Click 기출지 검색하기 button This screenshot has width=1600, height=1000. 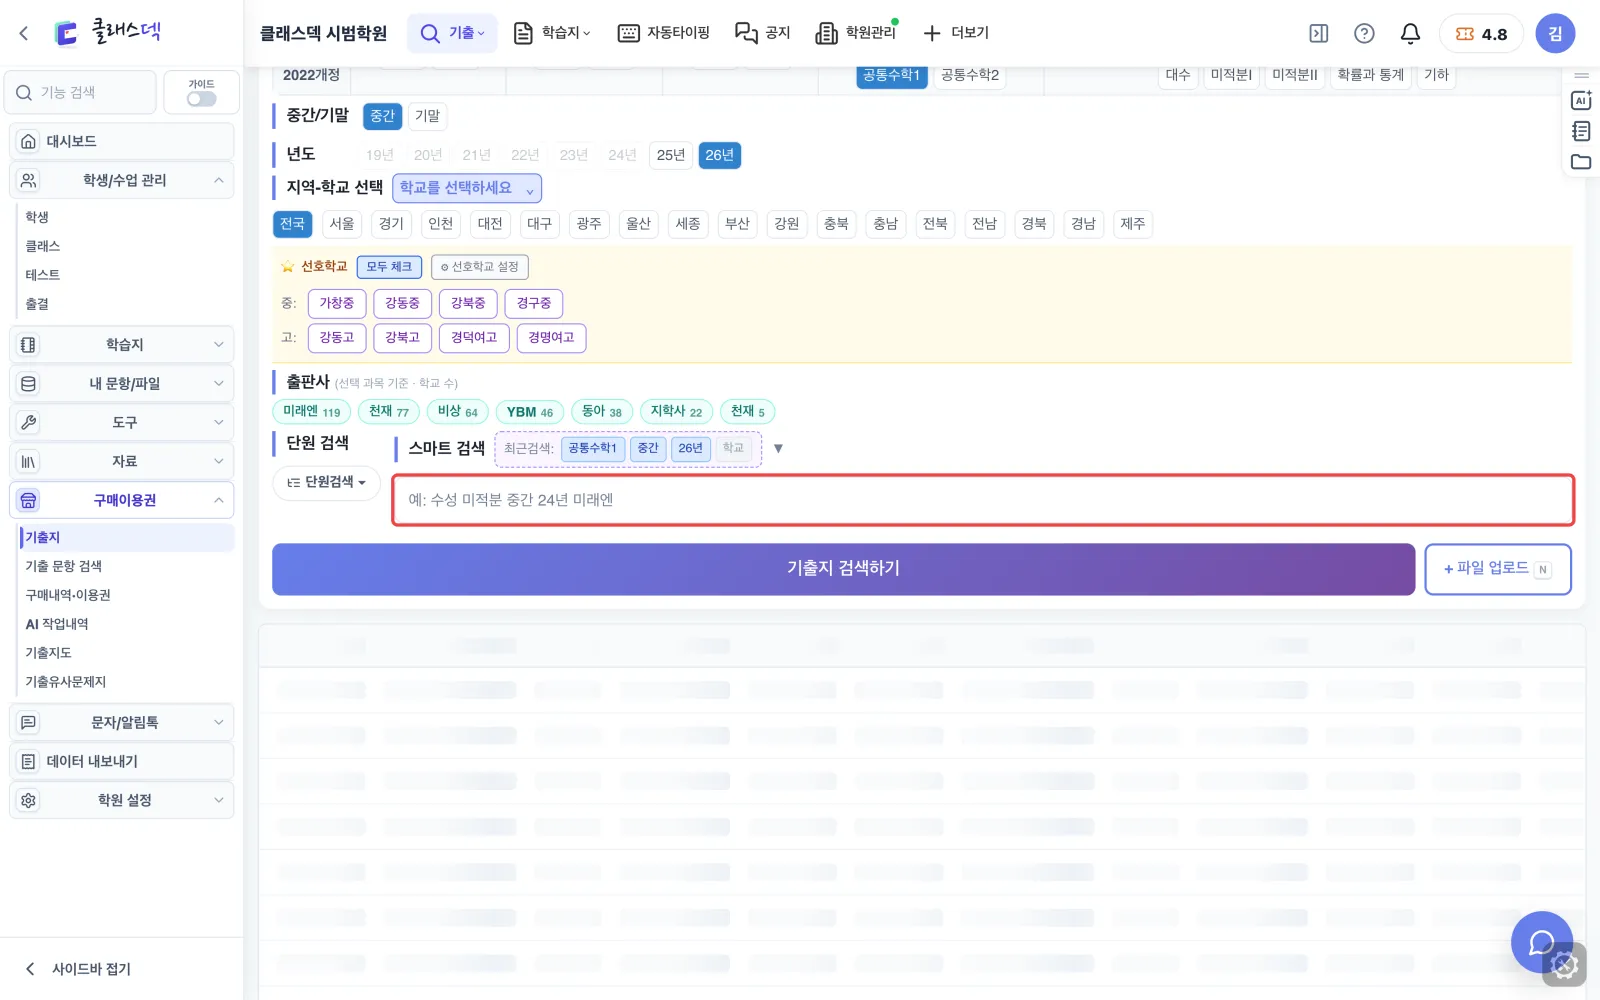click(843, 569)
